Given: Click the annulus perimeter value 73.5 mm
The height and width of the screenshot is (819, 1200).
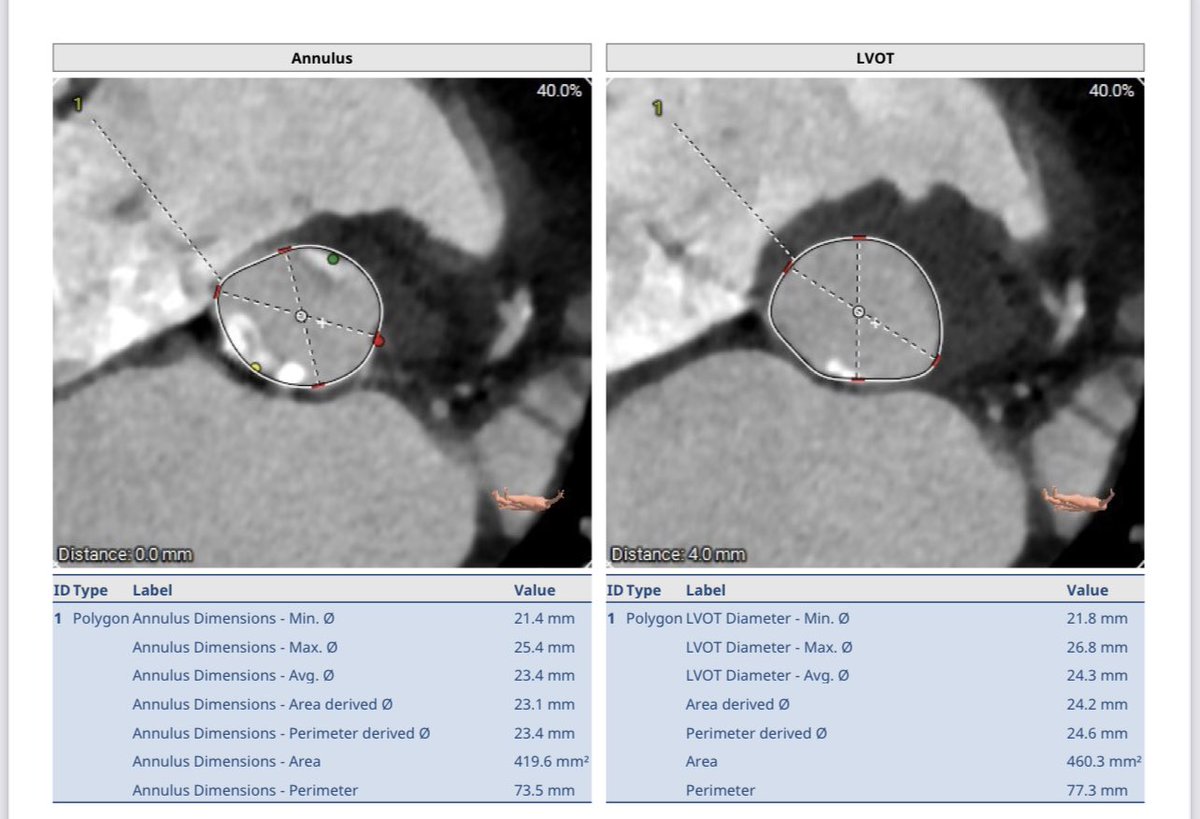Looking at the screenshot, I should pos(544,790).
